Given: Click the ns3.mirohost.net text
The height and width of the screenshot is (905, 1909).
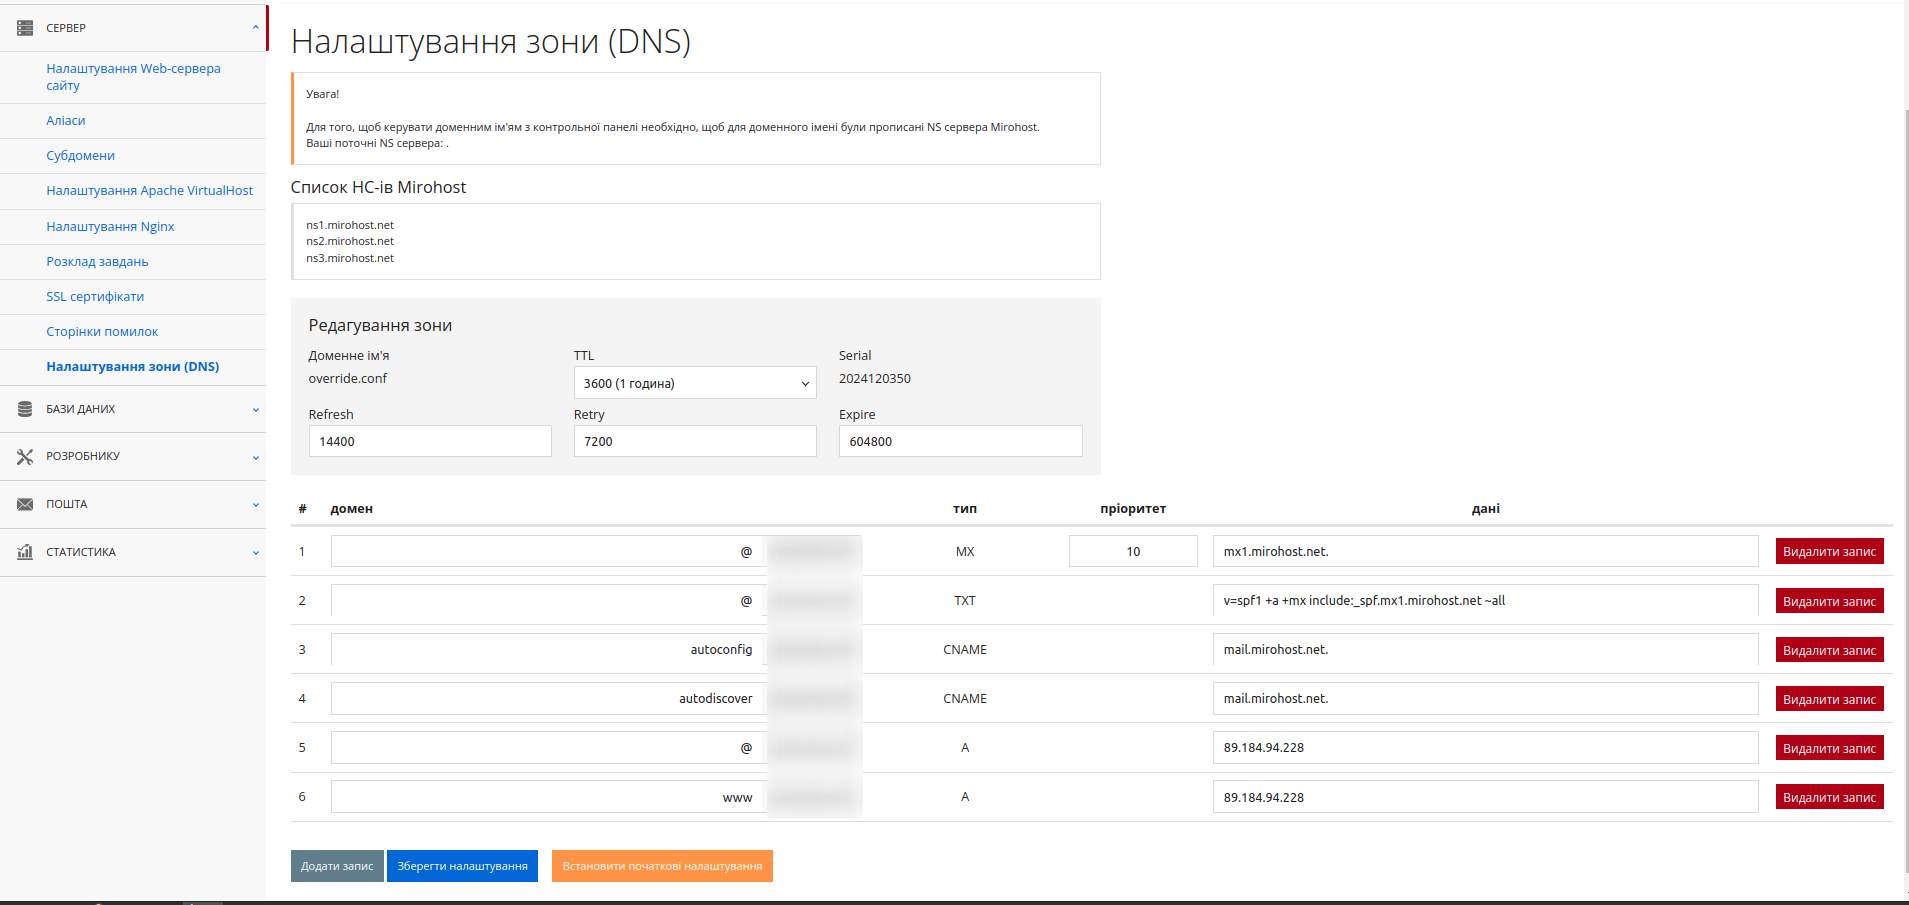Looking at the screenshot, I should pyautogui.click(x=350, y=258).
